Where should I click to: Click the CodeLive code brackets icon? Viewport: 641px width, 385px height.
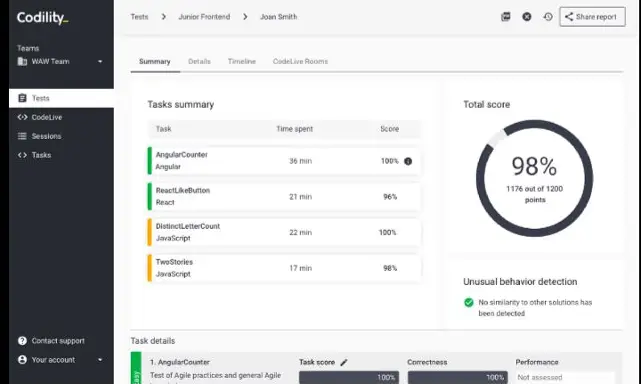click(x=22, y=117)
